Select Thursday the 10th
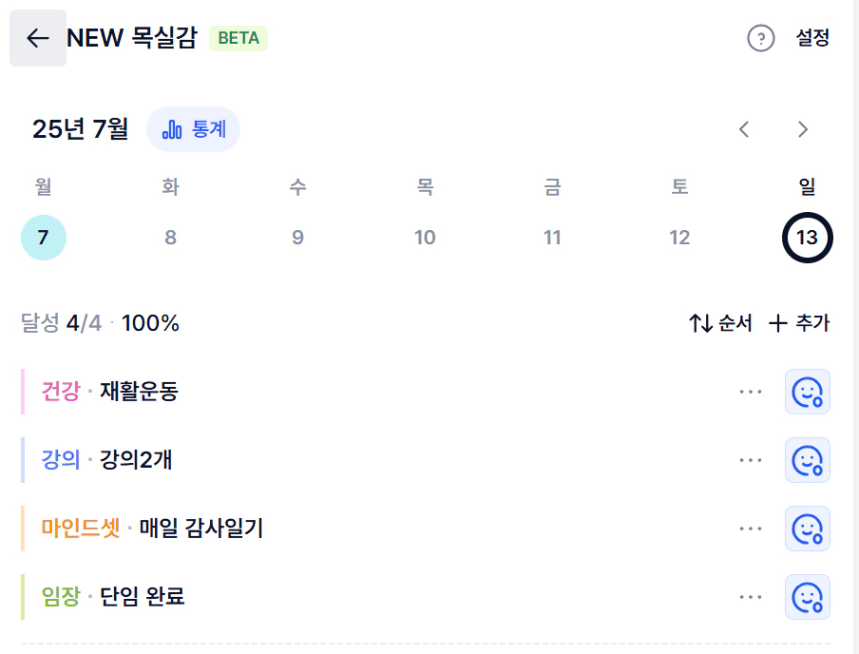The width and height of the screenshot is (859, 654). 425,238
